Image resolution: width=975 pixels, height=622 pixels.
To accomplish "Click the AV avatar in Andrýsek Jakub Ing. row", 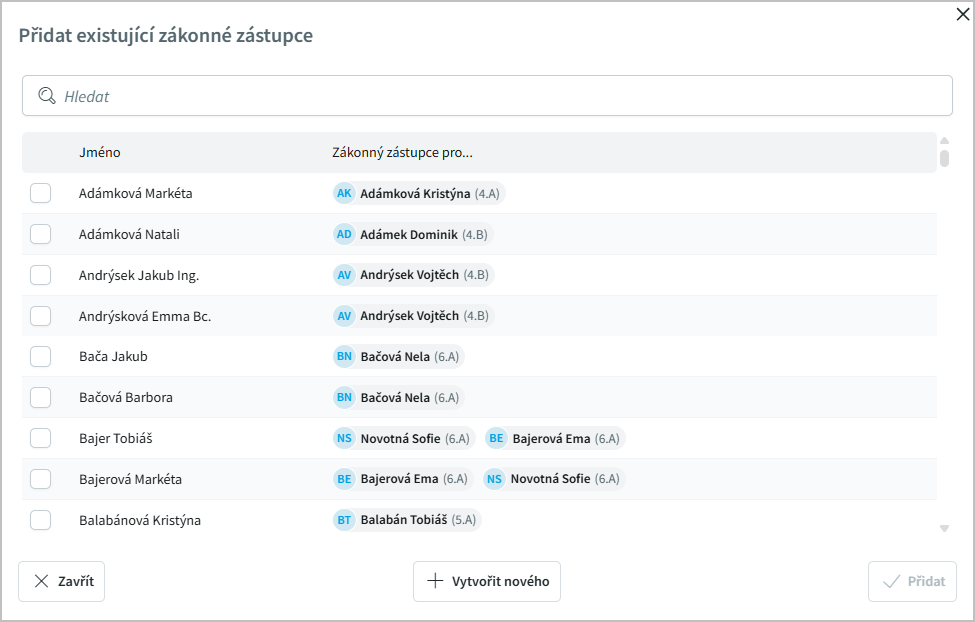I will click(344, 275).
